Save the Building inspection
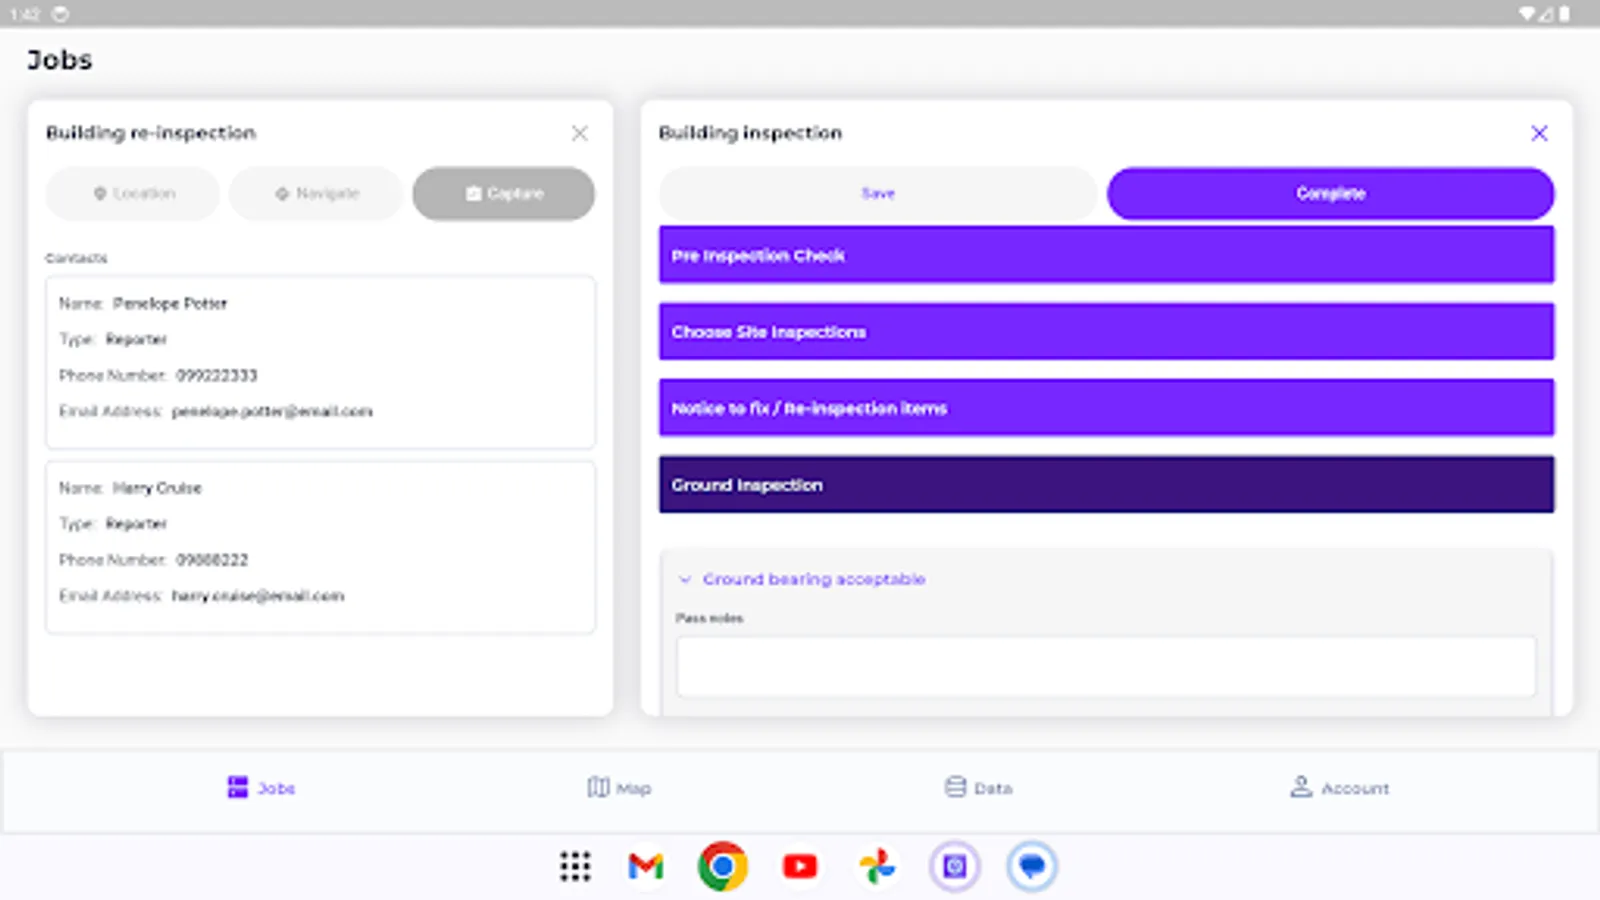The image size is (1600, 900). pyautogui.click(x=877, y=193)
